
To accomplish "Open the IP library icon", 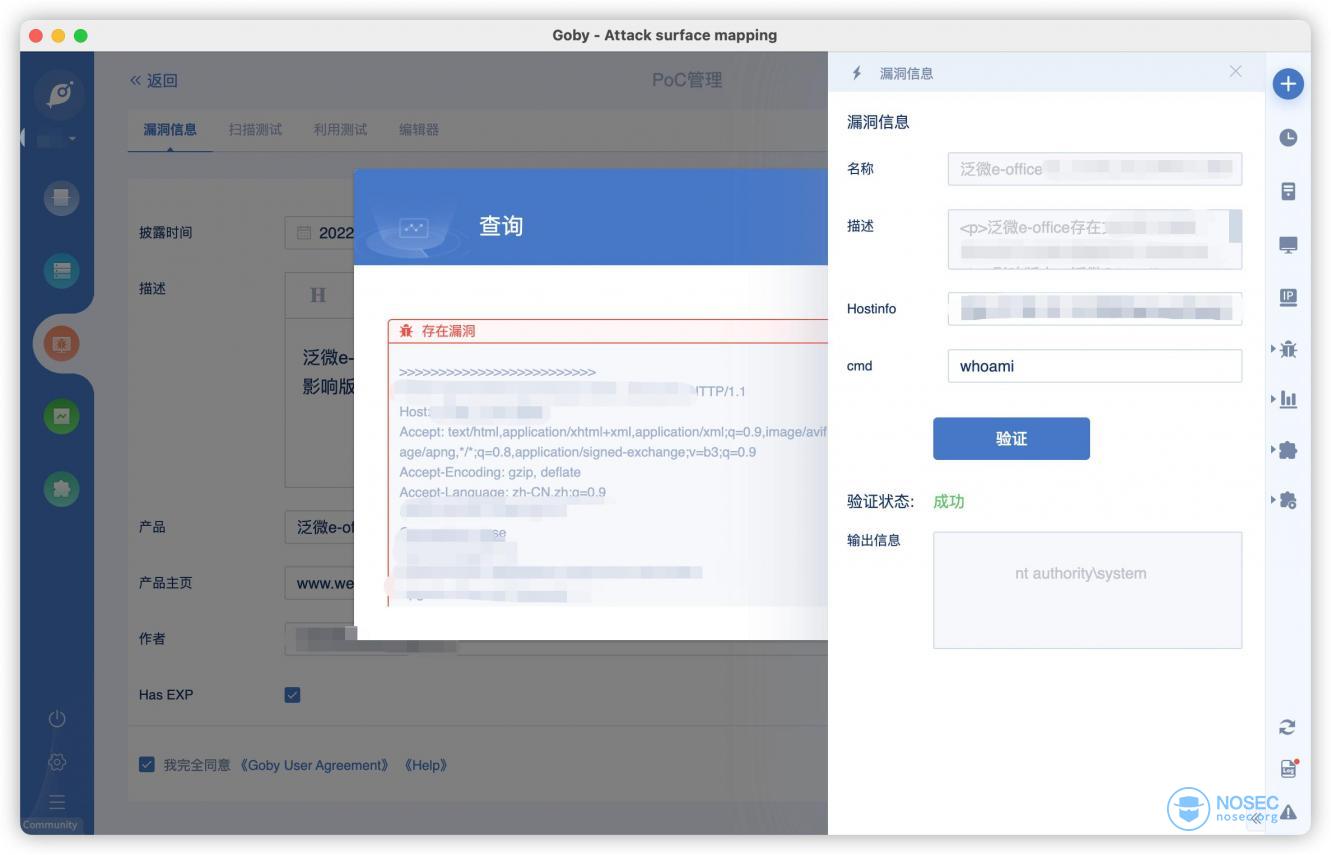I will pyautogui.click(x=1288, y=297).
